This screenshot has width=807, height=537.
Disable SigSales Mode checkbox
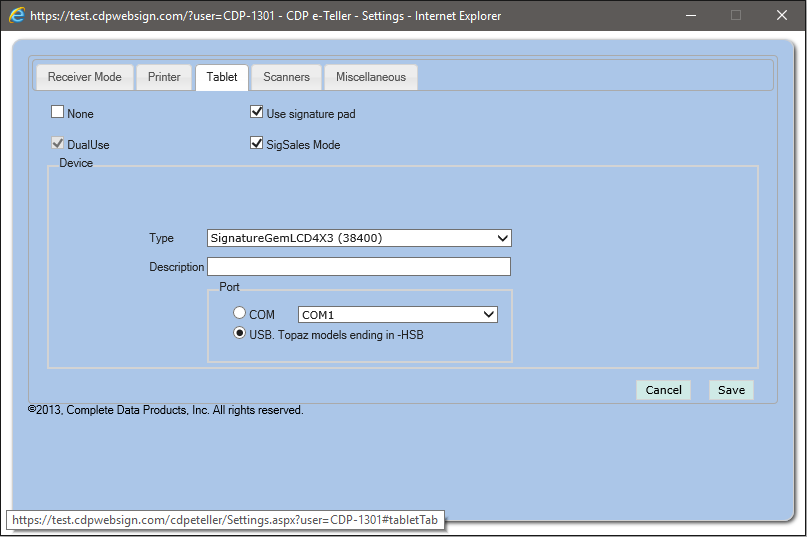click(257, 144)
